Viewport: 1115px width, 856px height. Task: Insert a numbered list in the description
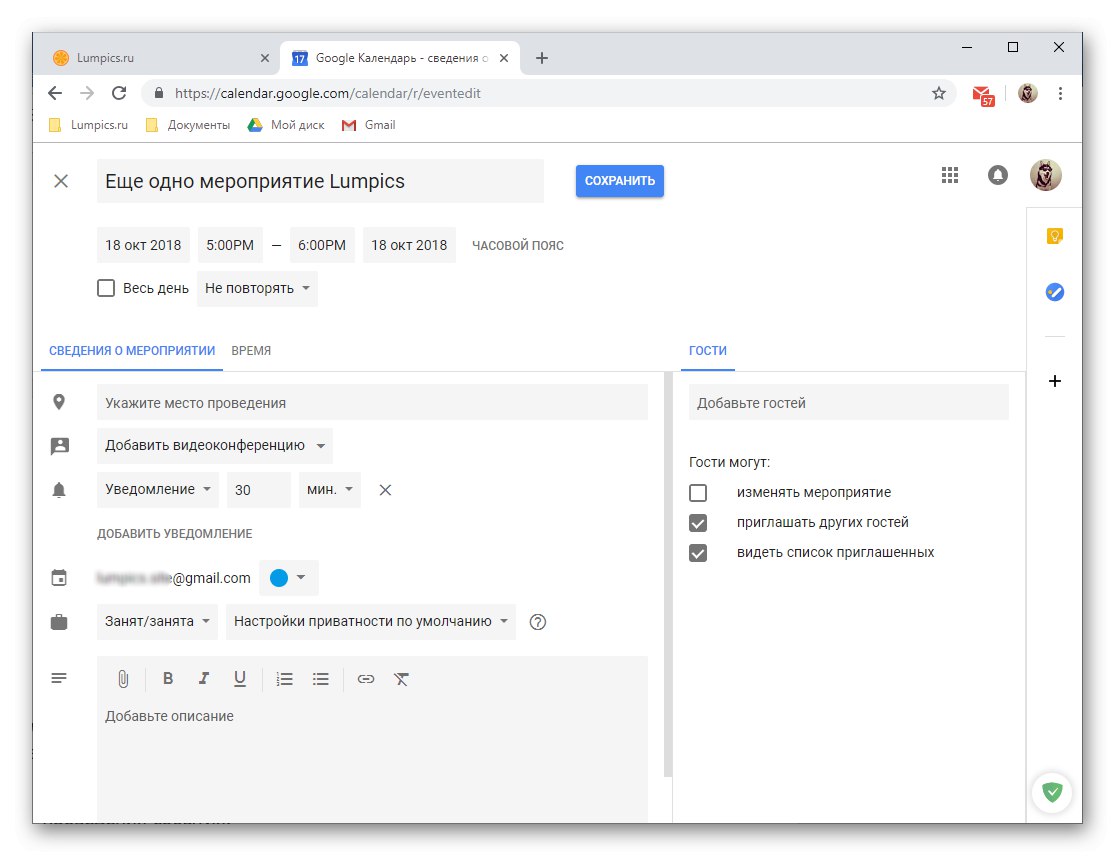coord(284,678)
